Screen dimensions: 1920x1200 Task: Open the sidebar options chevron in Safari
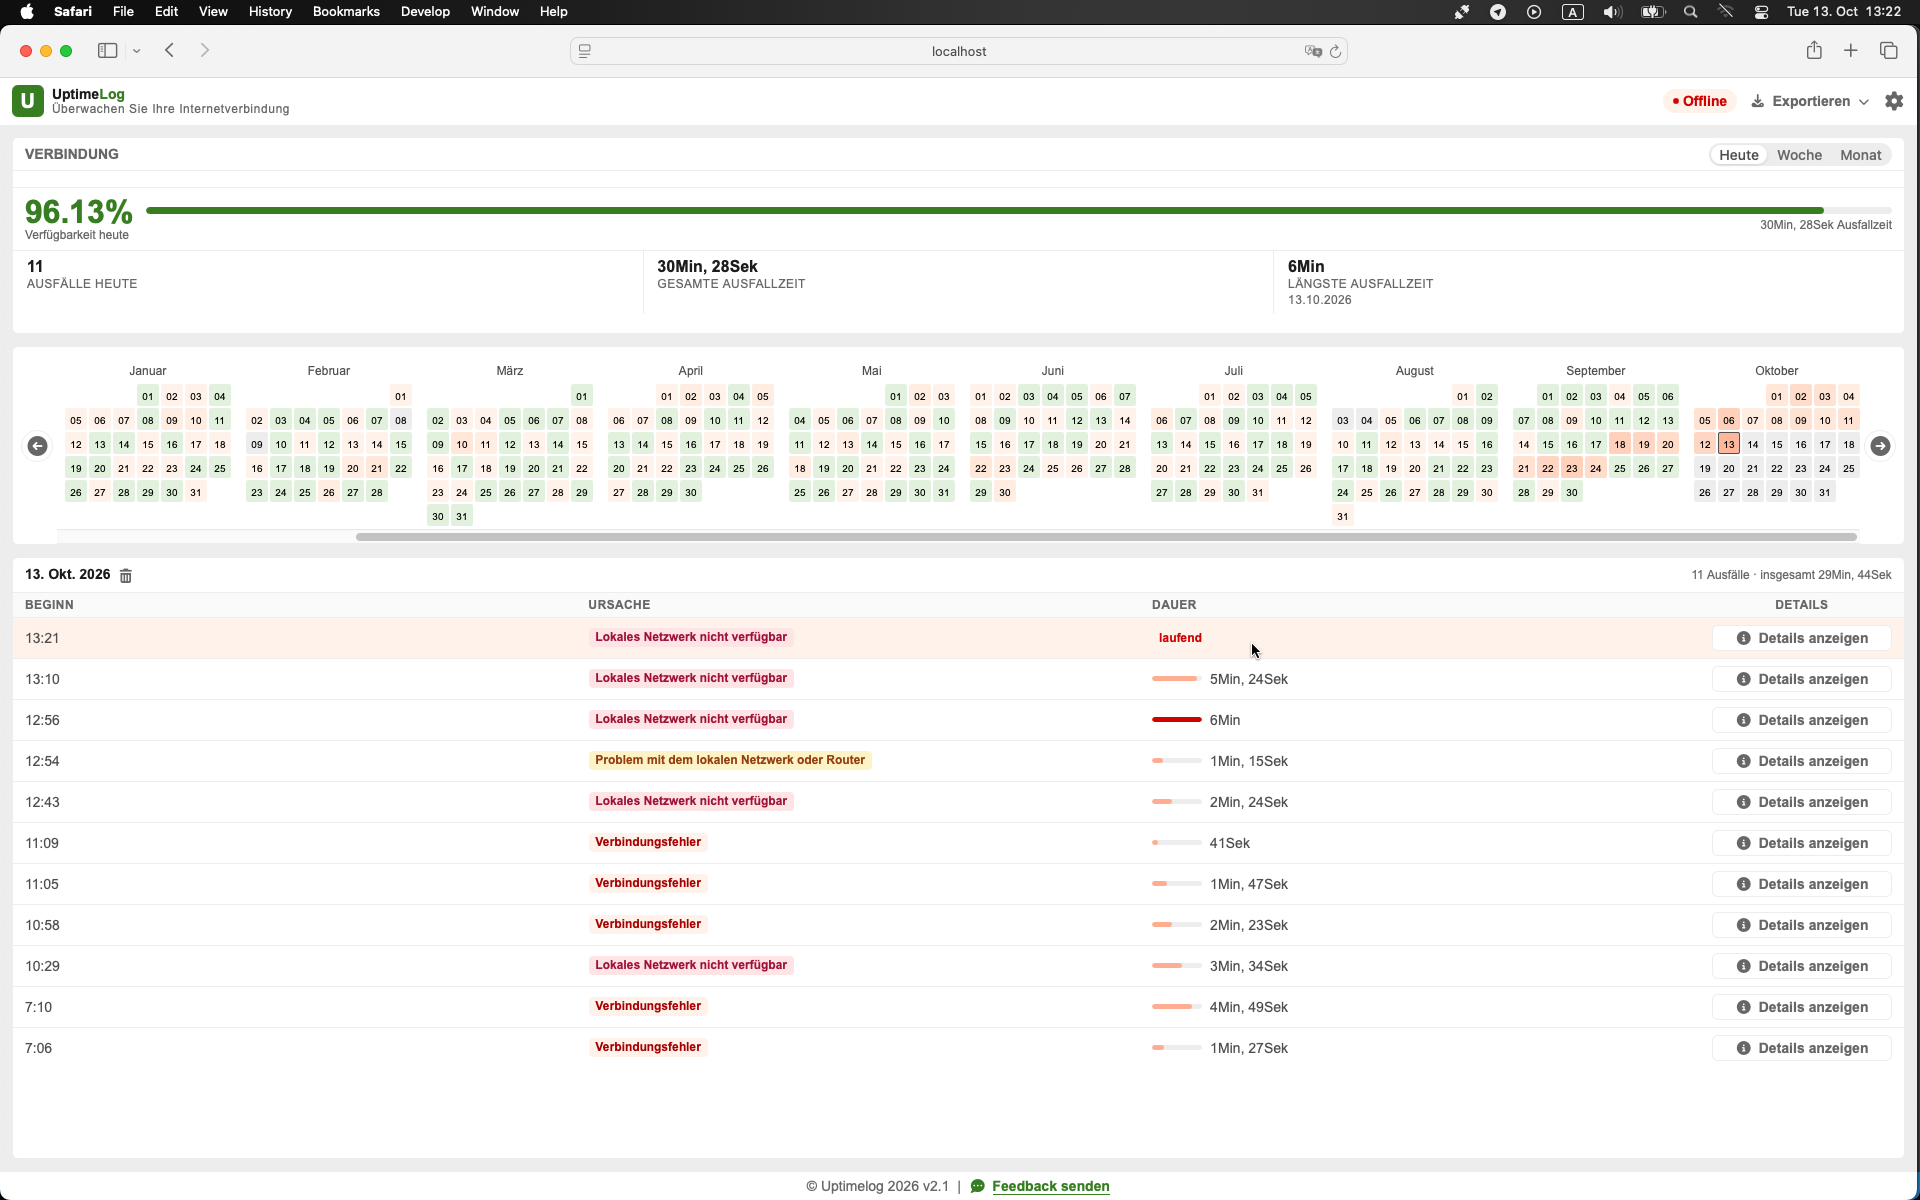coord(137,51)
